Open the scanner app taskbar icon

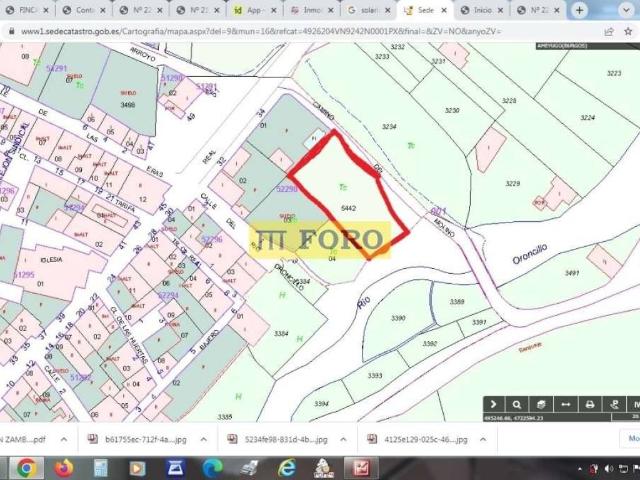pos(176,468)
